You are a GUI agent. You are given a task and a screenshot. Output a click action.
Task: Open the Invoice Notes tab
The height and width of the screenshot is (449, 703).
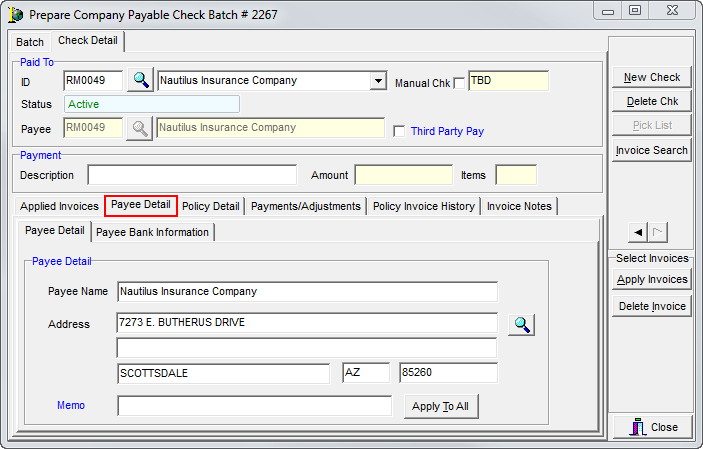518,206
